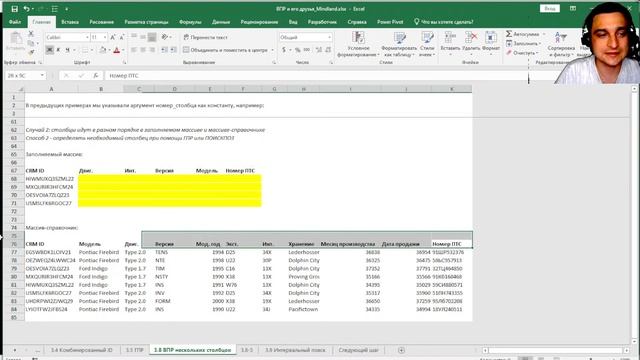This screenshot has width=640, height=360.
Task: Click the fill color bucket swatch
Action: point(102,50)
